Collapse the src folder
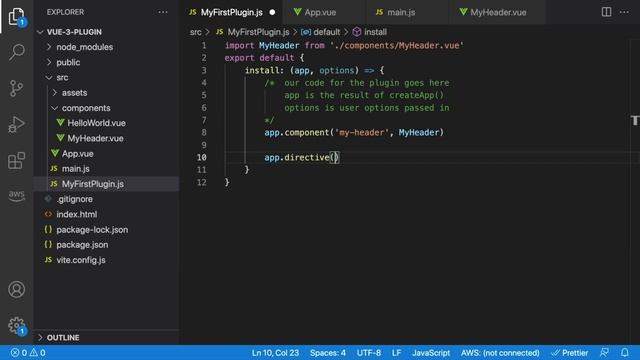 106,77
